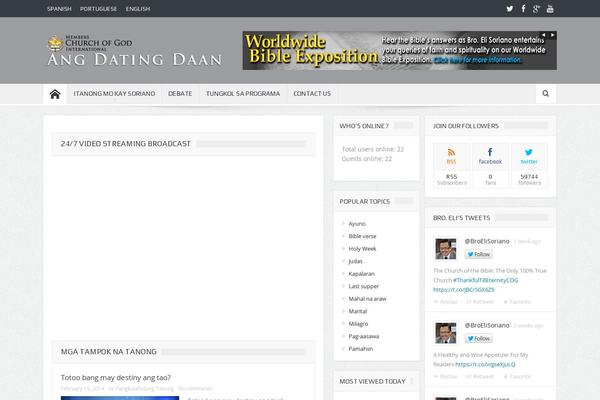The height and width of the screenshot is (400, 600).
Task: Open the Pamahiin topic
Action: pyautogui.click(x=360, y=349)
